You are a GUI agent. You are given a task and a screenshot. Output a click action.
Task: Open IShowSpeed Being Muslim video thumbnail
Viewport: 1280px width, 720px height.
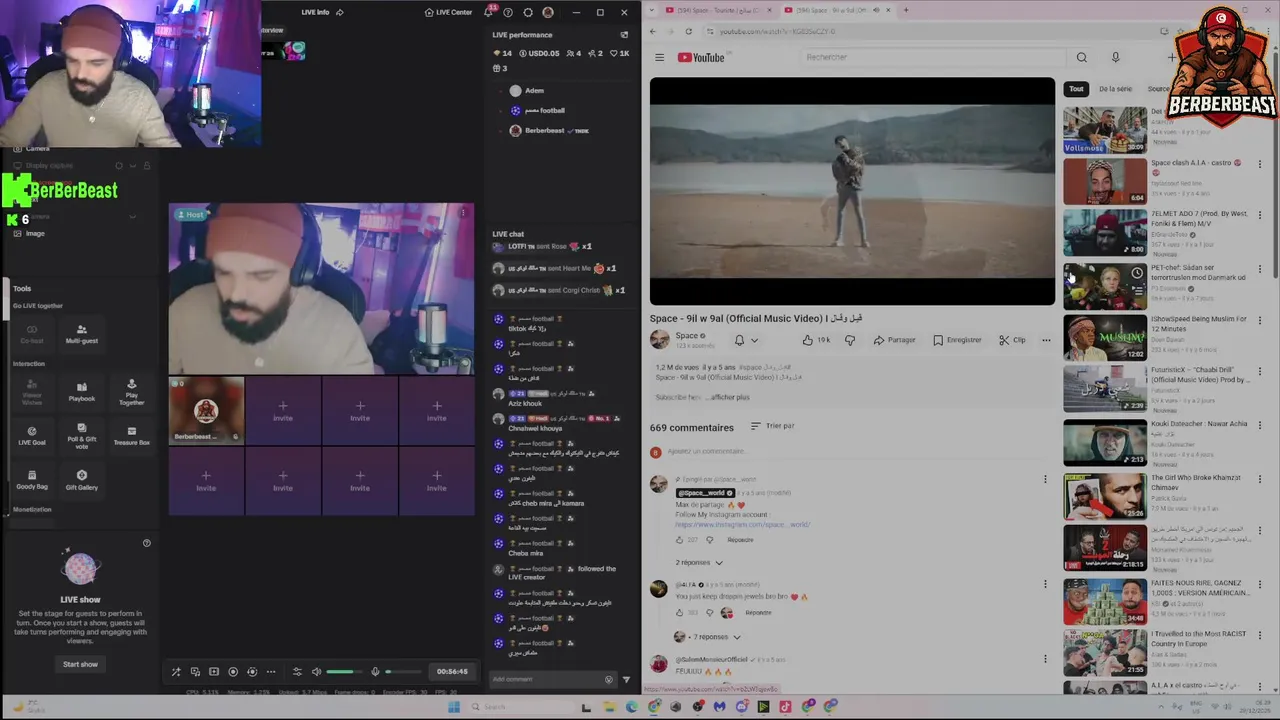click(1104, 338)
